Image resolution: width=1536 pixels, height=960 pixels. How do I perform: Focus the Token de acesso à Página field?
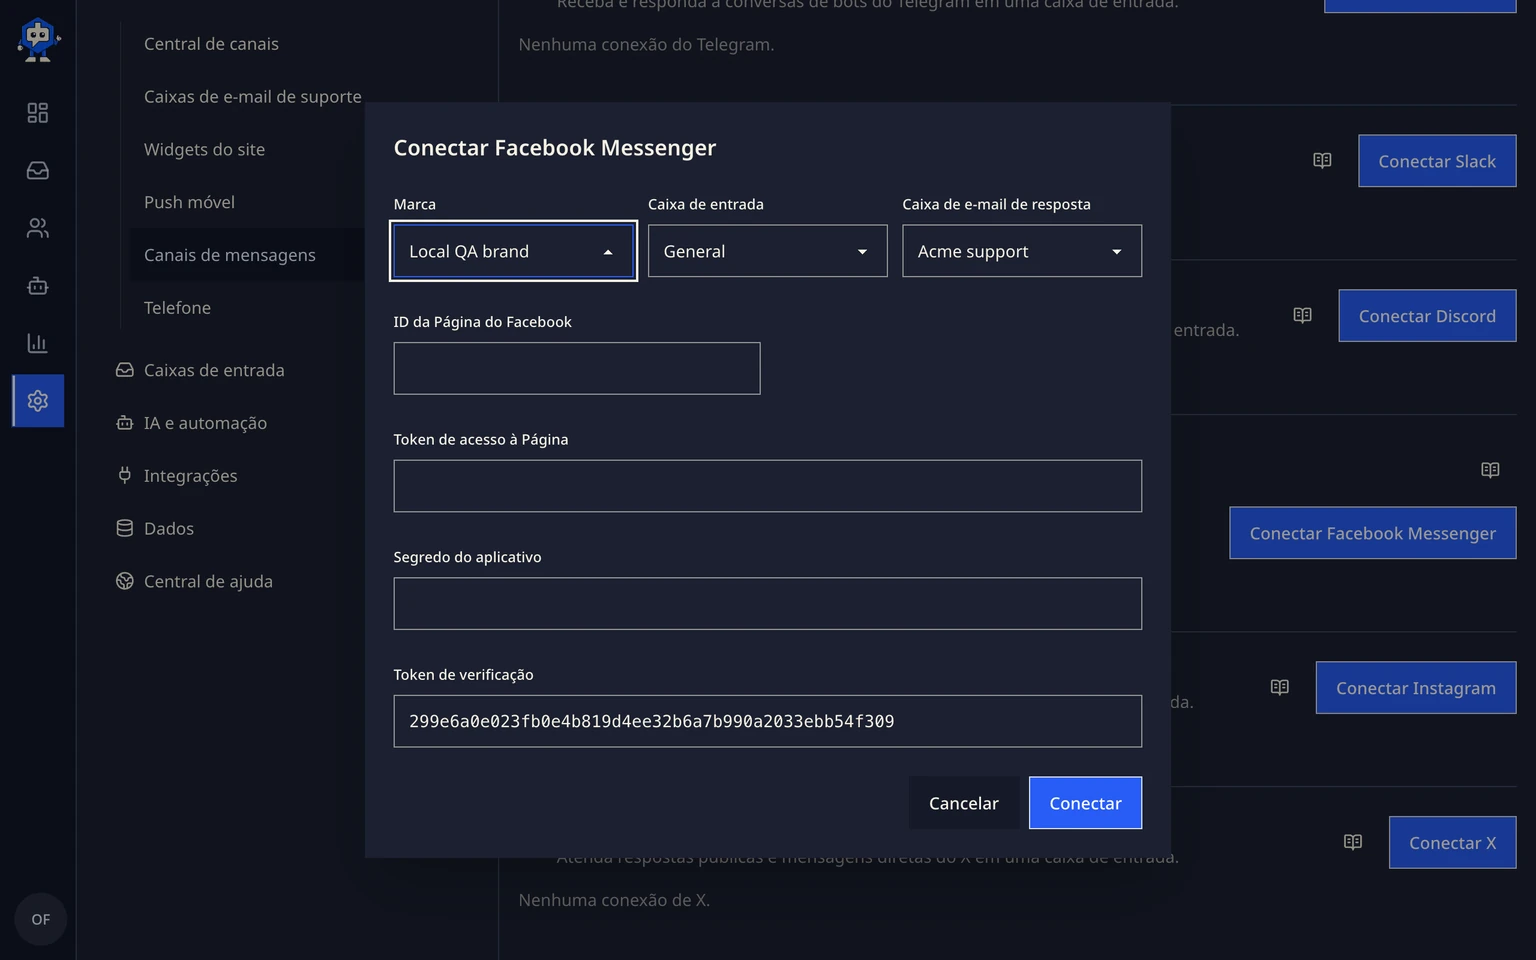coord(768,486)
